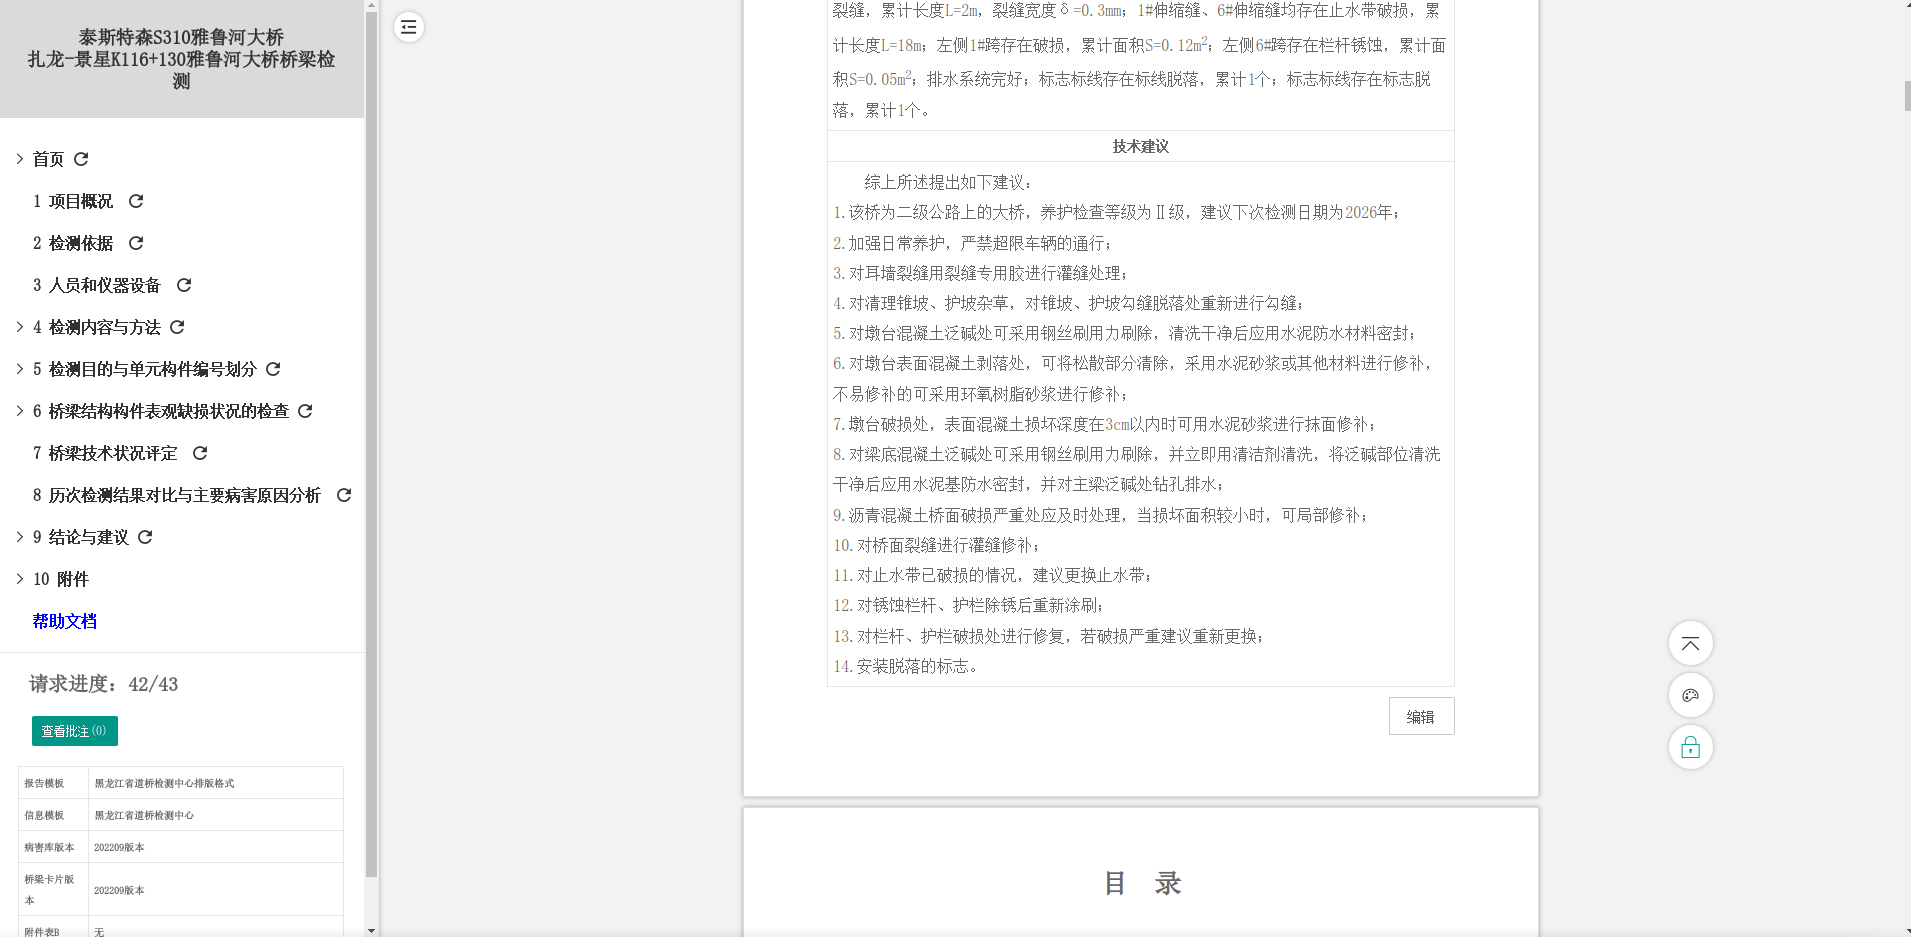Go to 1 项目概况
Image resolution: width=1911 pixels, height=937 pixels.
(x=73, y=201)
